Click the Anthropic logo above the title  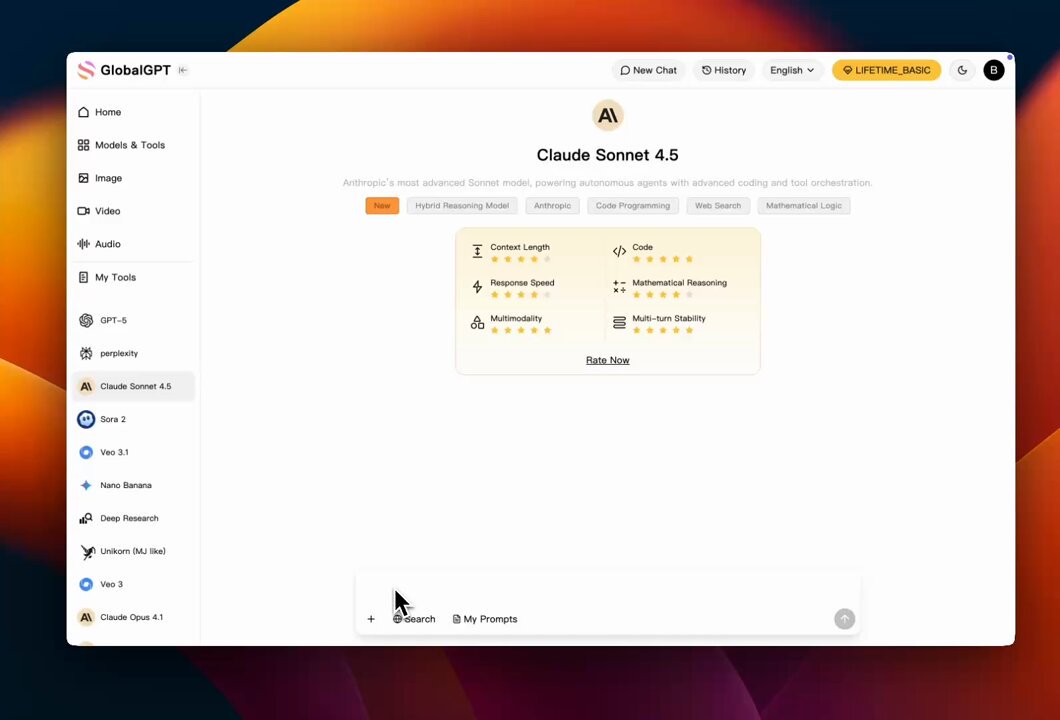(x=608, y=116)
